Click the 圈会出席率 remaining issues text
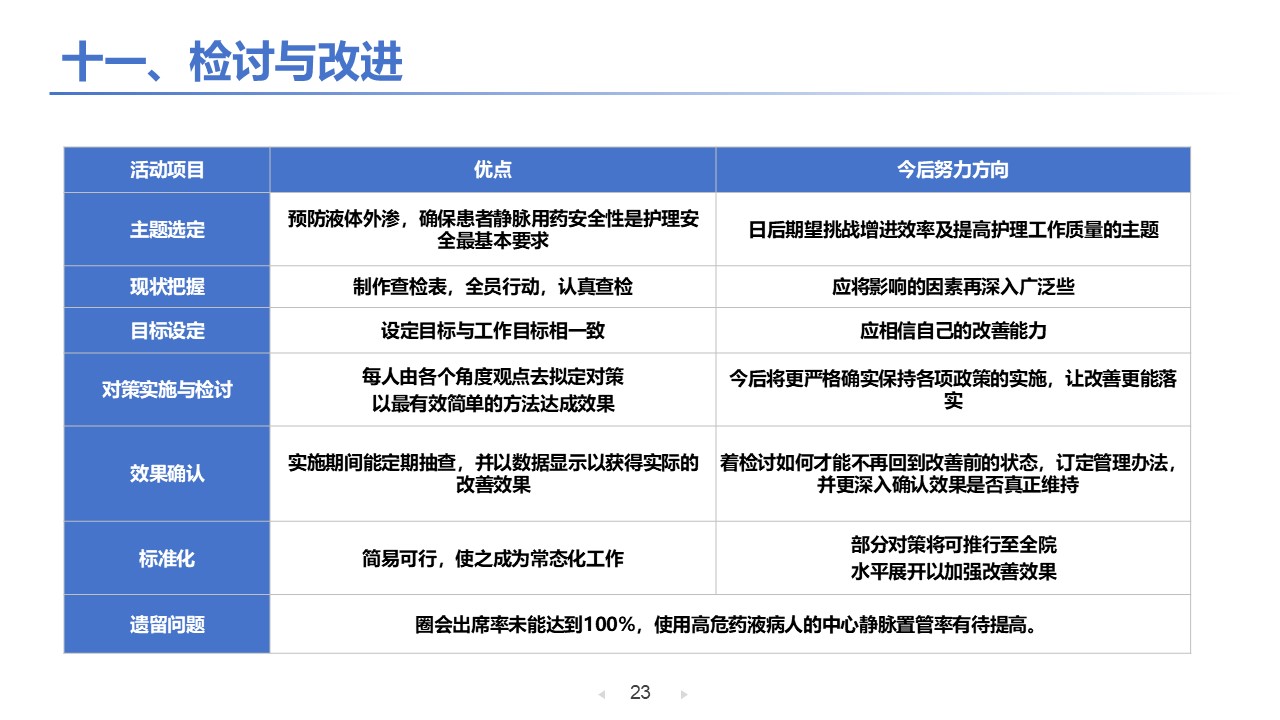The height and width of the screenshot is (720, 1280). [x=729, y=625]
